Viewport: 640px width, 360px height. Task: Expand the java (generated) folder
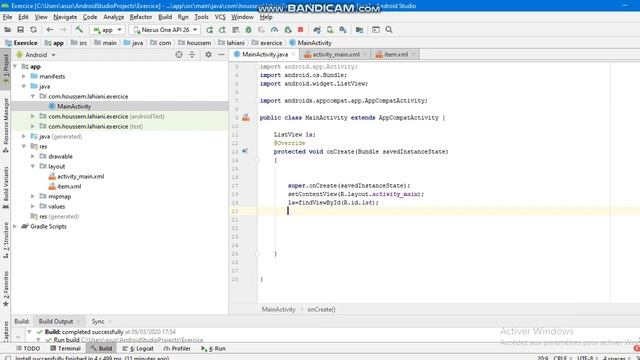[24, 136]
